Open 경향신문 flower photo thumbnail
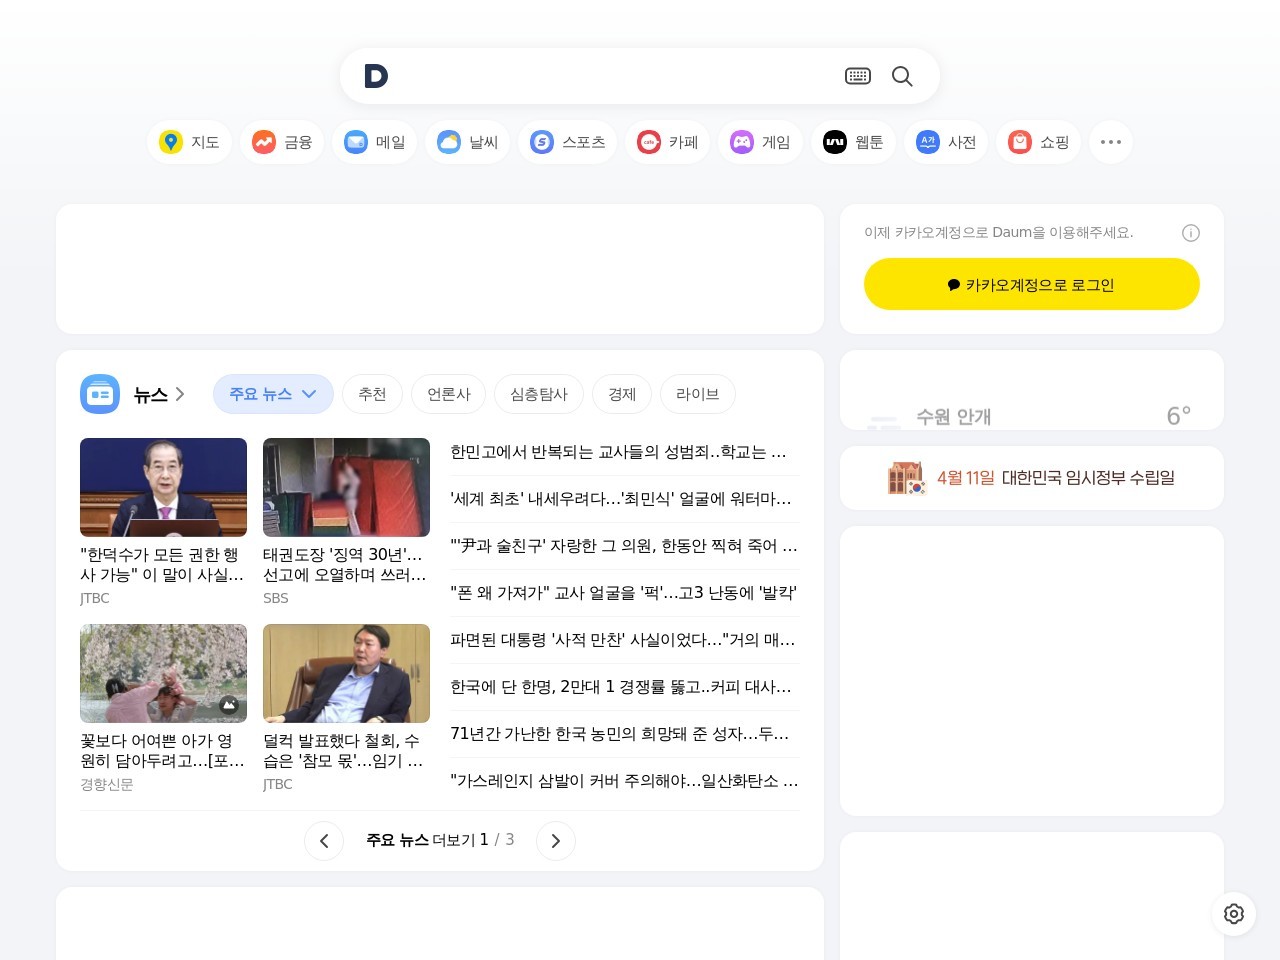The image size is (1280, 960). (163, 673)
